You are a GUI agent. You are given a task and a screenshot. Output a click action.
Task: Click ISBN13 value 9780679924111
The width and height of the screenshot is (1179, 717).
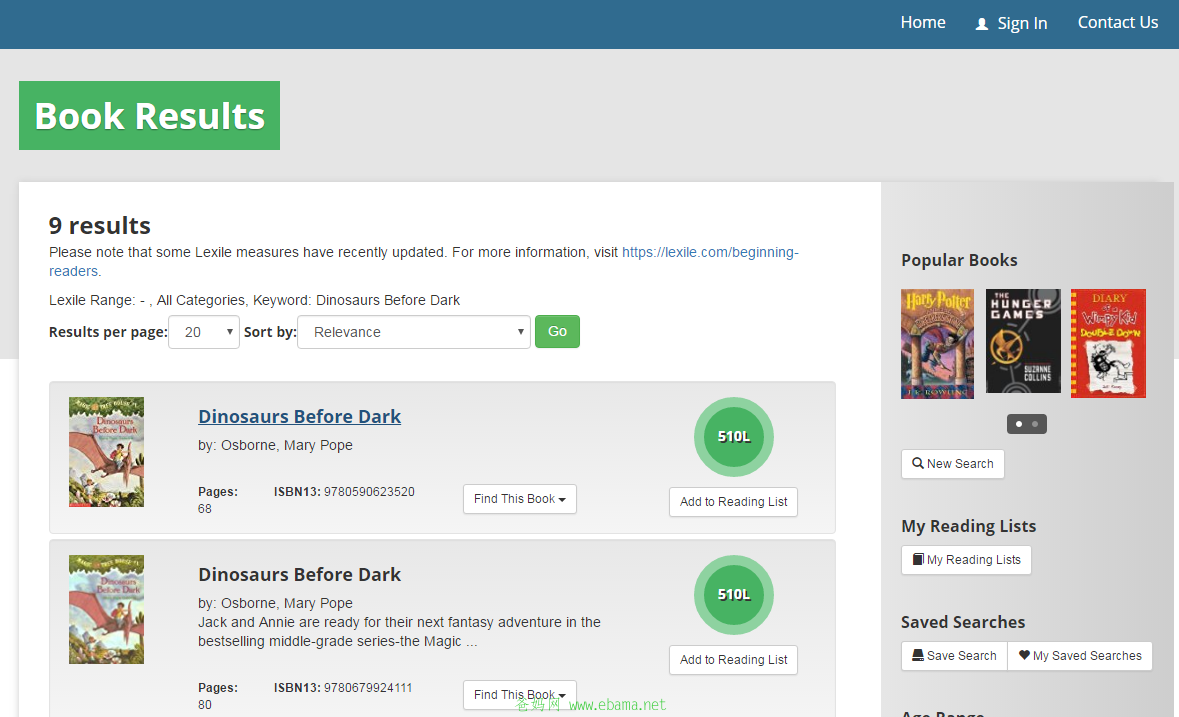pyautogui.click(x=368, y=688)
